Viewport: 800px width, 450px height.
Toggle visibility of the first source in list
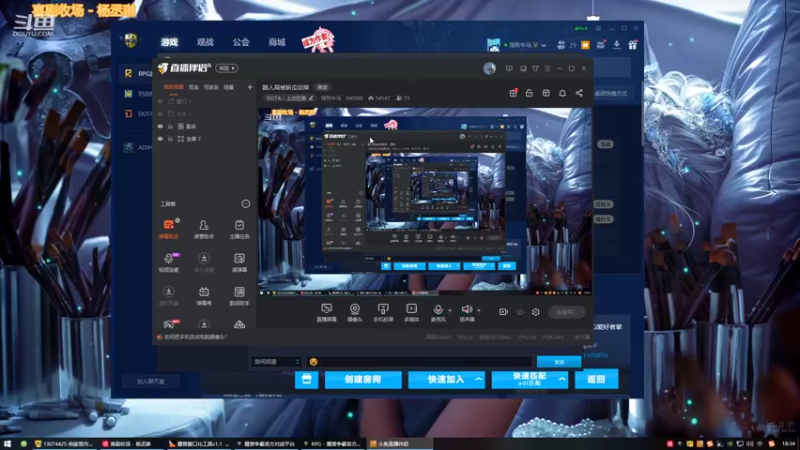tap(160, 101)
